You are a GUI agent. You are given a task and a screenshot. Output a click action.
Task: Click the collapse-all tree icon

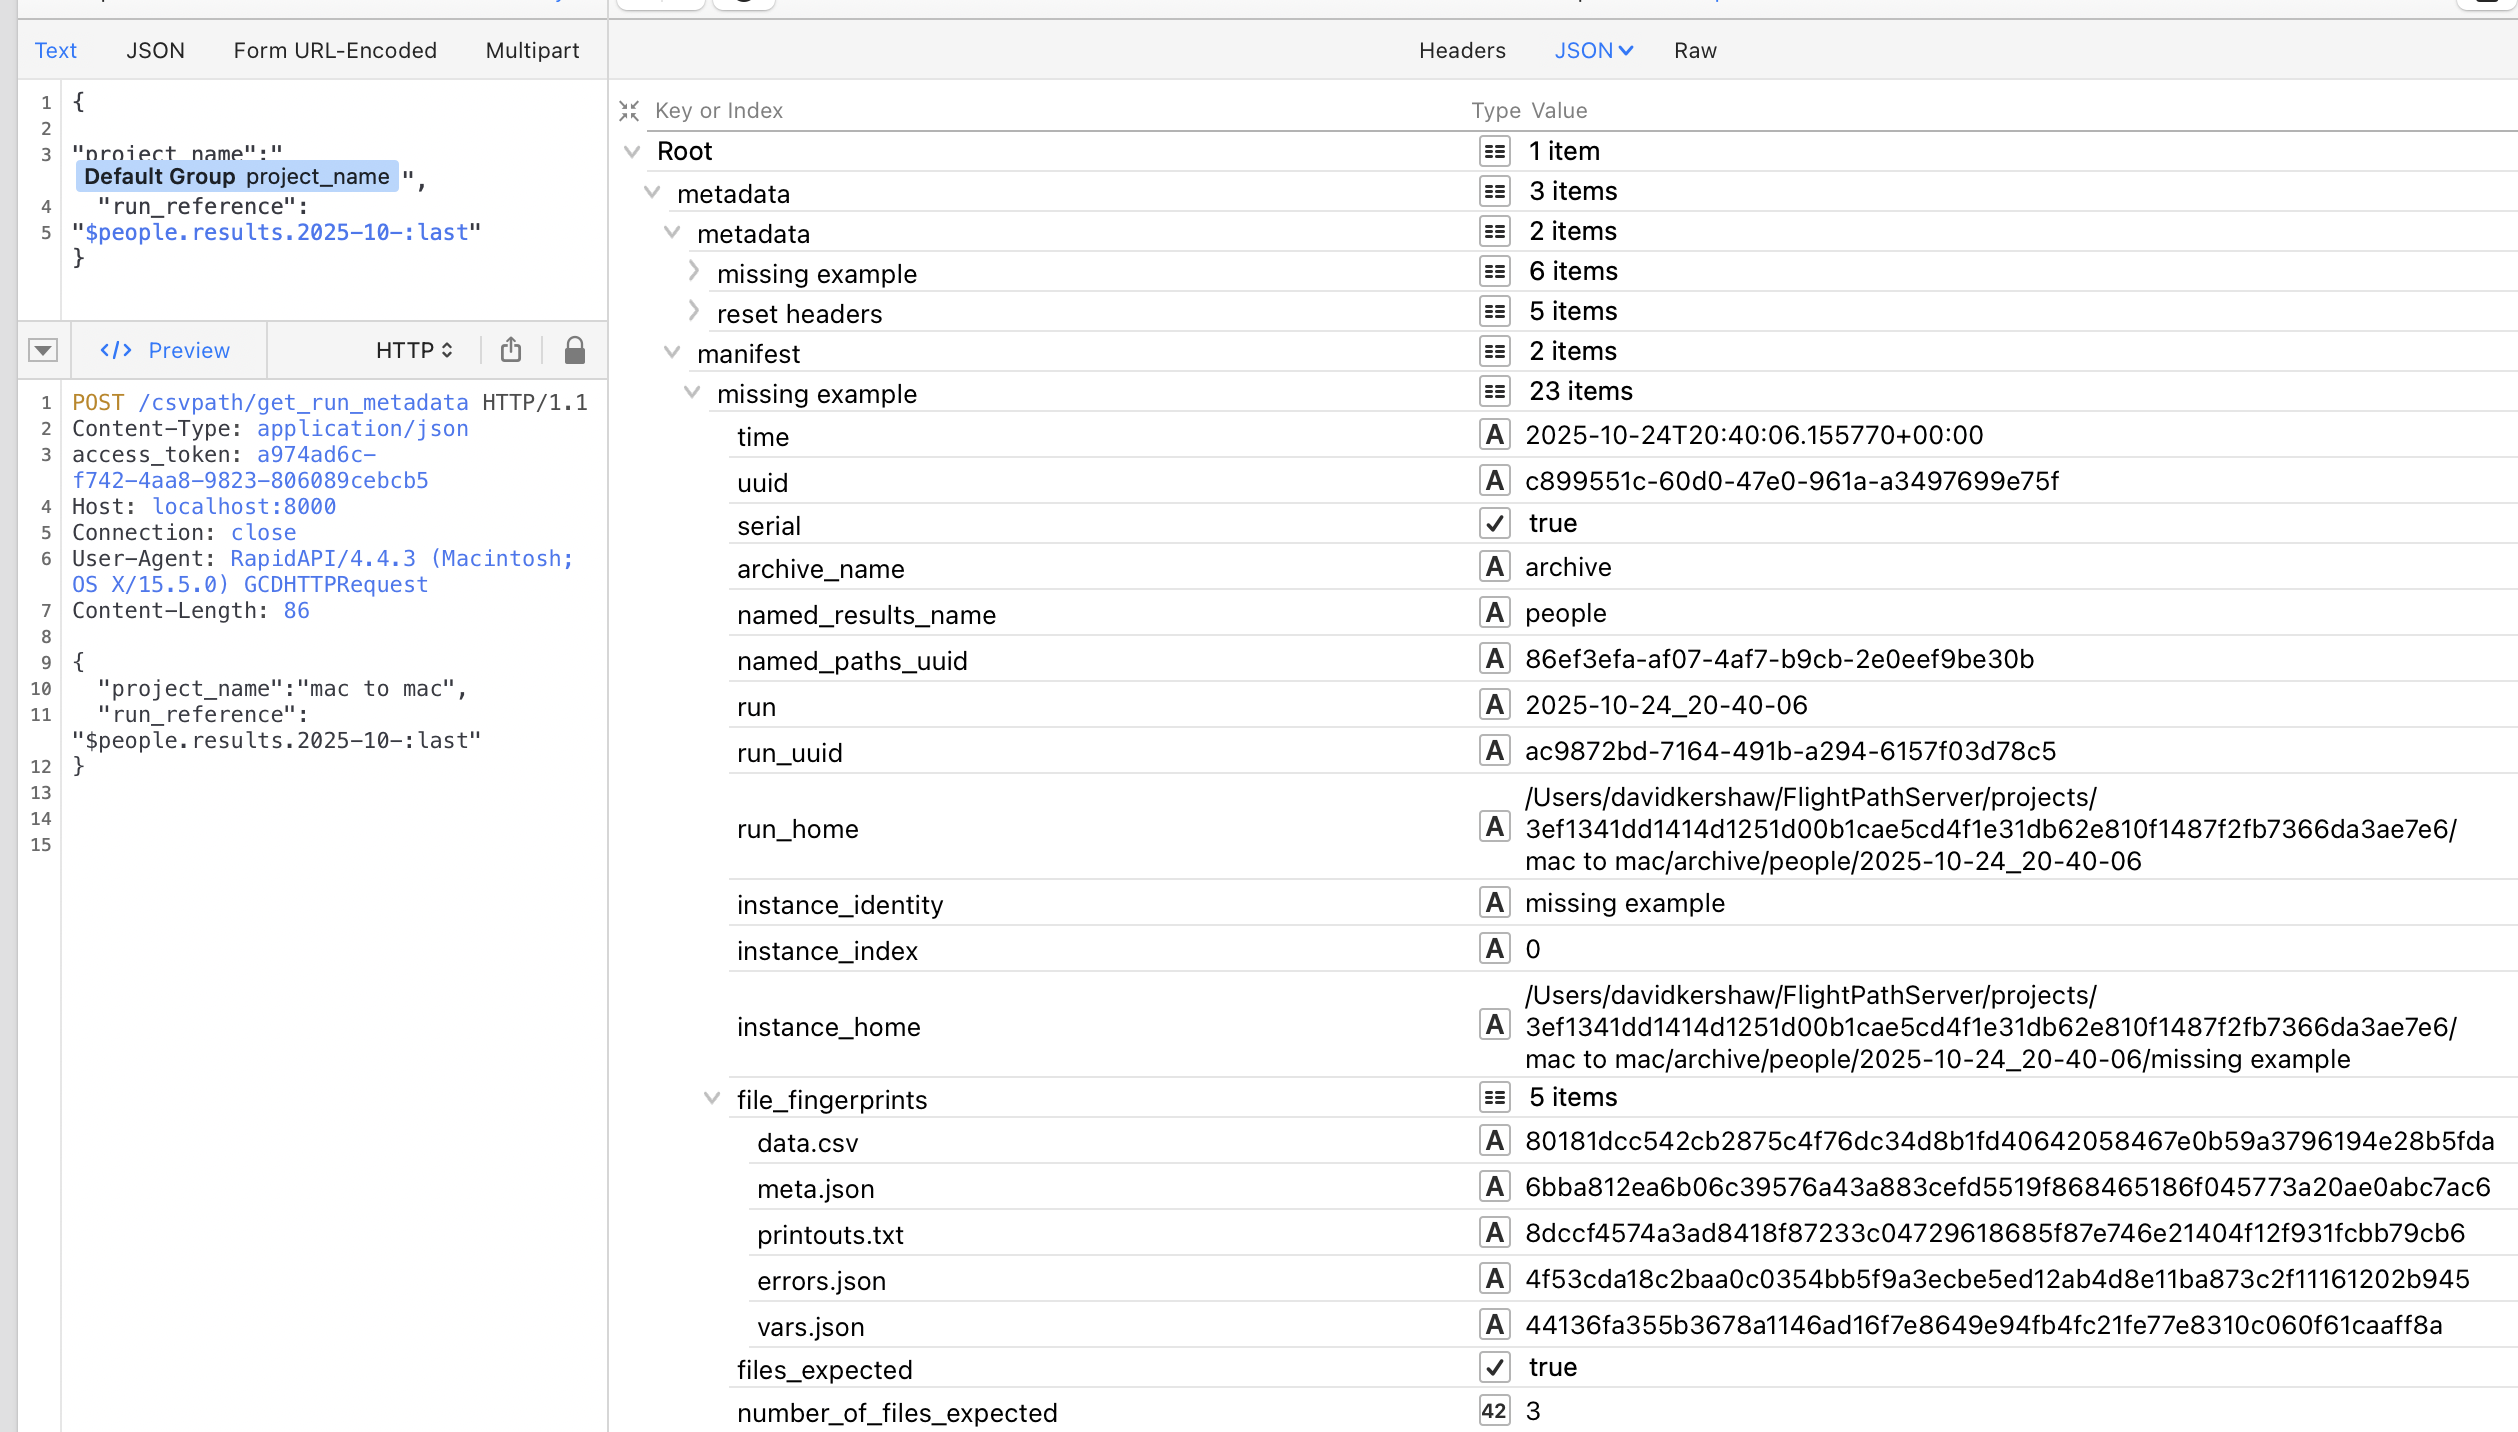629,111
